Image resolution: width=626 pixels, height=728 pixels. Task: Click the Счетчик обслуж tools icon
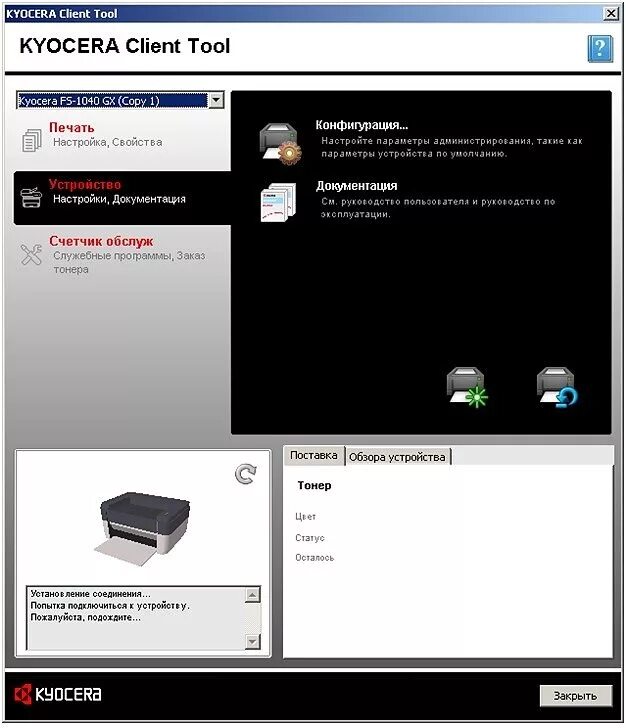[31, 254]
